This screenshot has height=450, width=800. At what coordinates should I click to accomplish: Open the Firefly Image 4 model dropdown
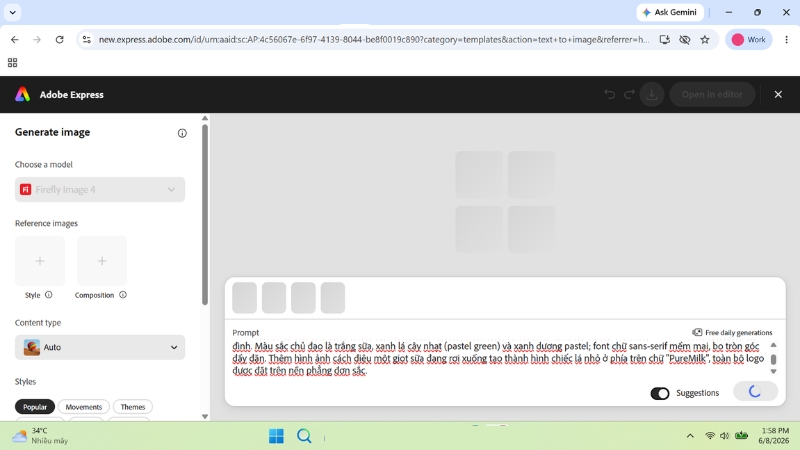[100, 189]
